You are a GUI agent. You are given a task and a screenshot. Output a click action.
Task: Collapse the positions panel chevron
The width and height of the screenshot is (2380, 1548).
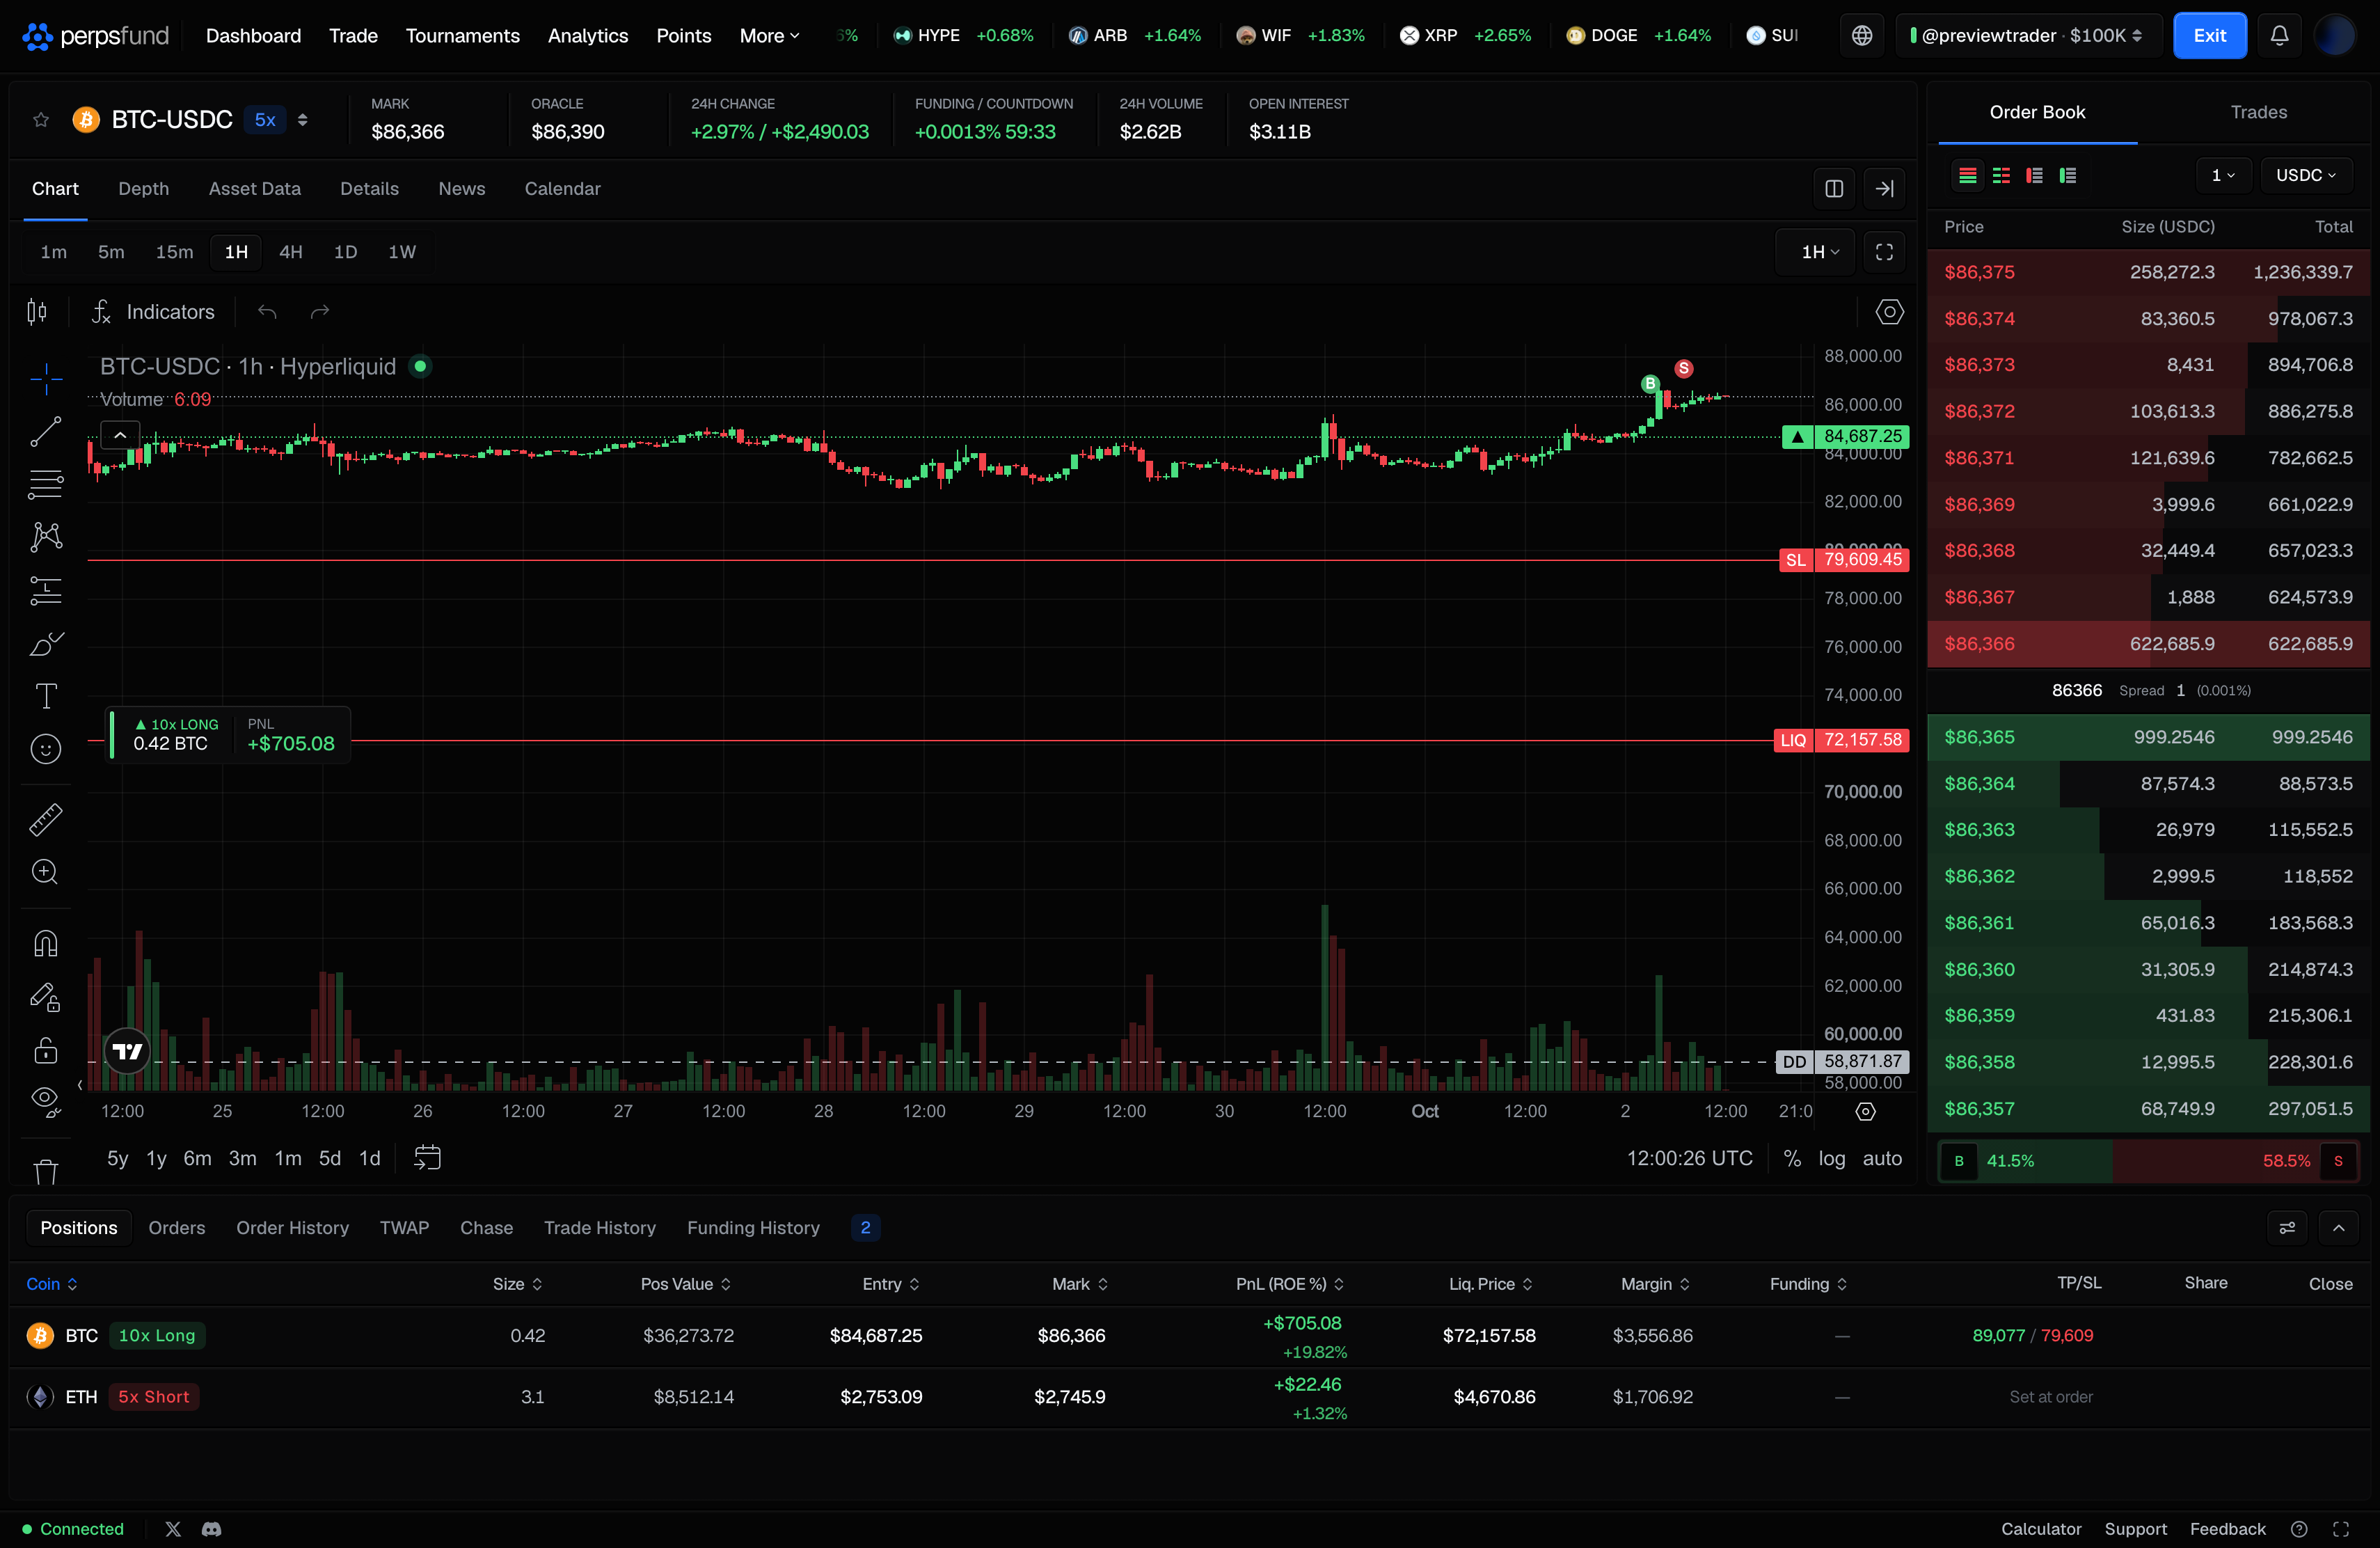coord(2338,1228)
